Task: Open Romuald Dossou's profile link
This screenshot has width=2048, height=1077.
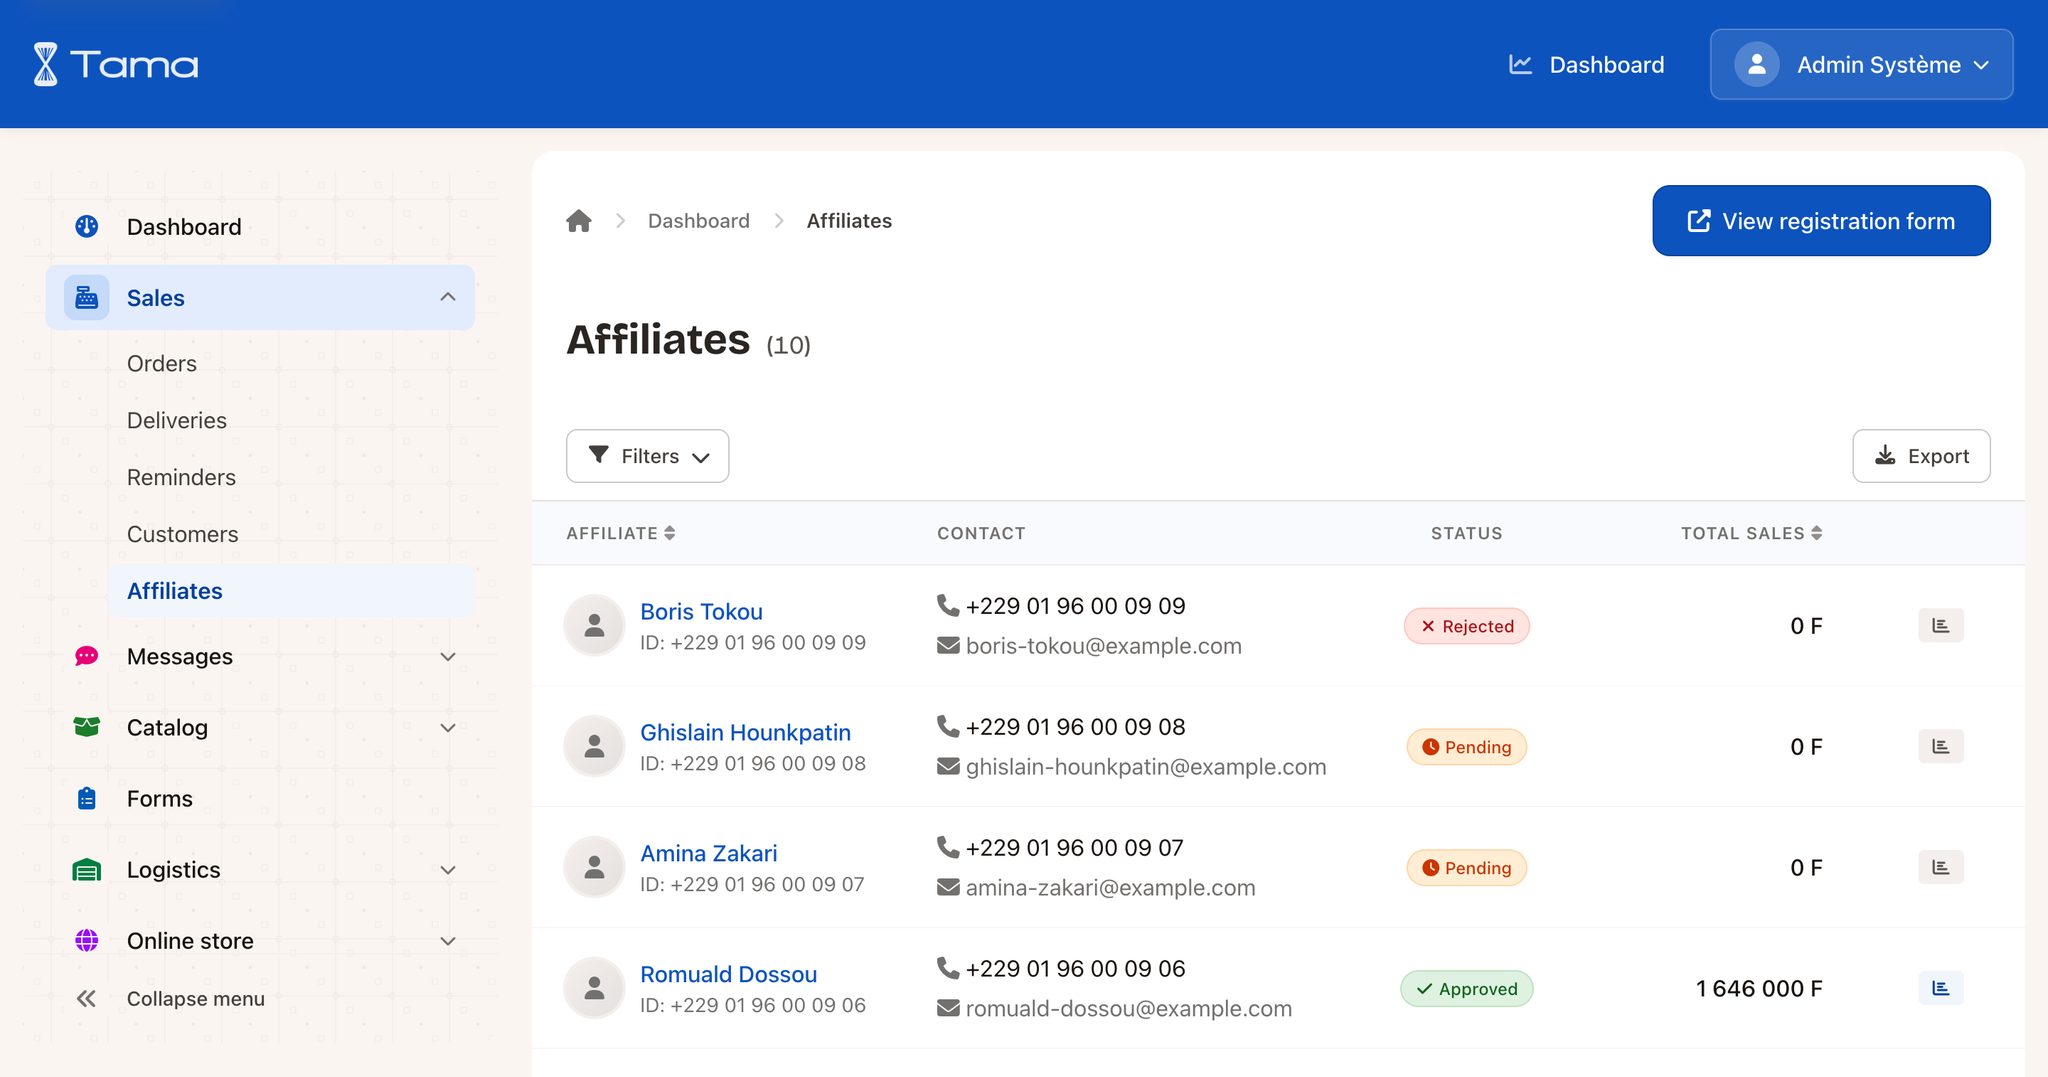Action: [x=728, y=974]
